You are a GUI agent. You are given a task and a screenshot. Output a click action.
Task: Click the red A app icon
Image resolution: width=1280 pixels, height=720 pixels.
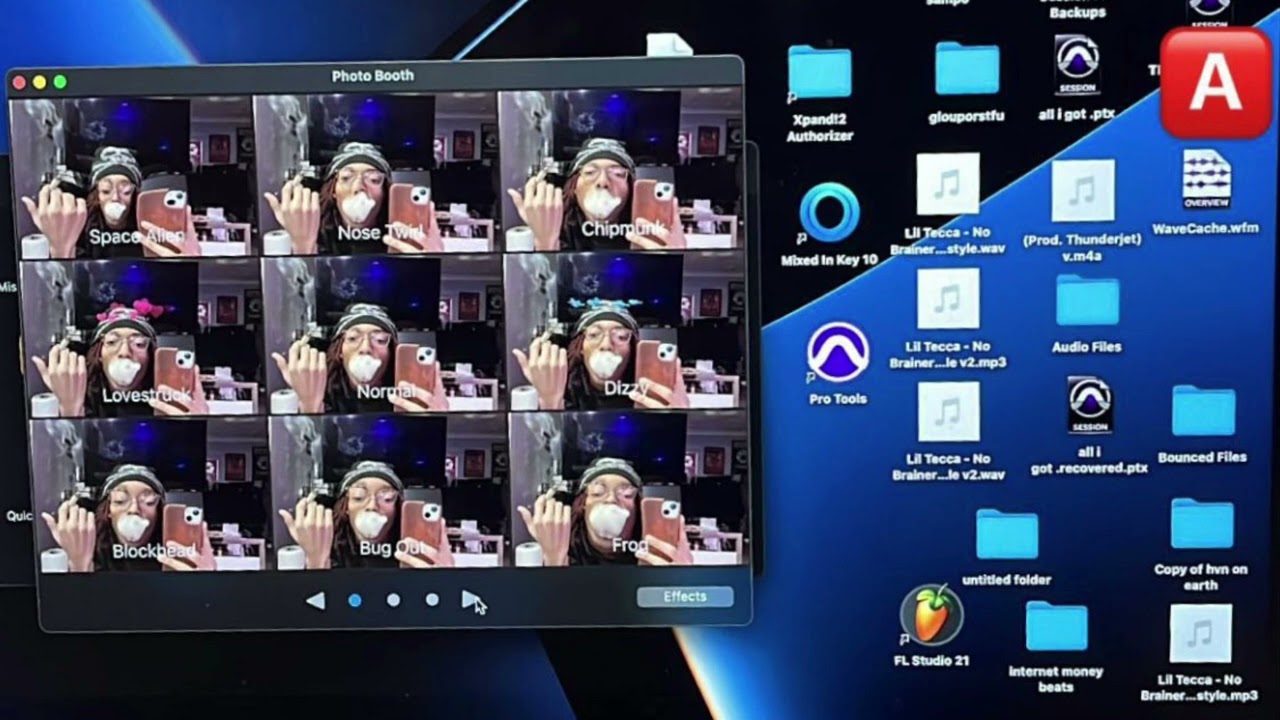pyautogui.click(x=1215, y=82)
